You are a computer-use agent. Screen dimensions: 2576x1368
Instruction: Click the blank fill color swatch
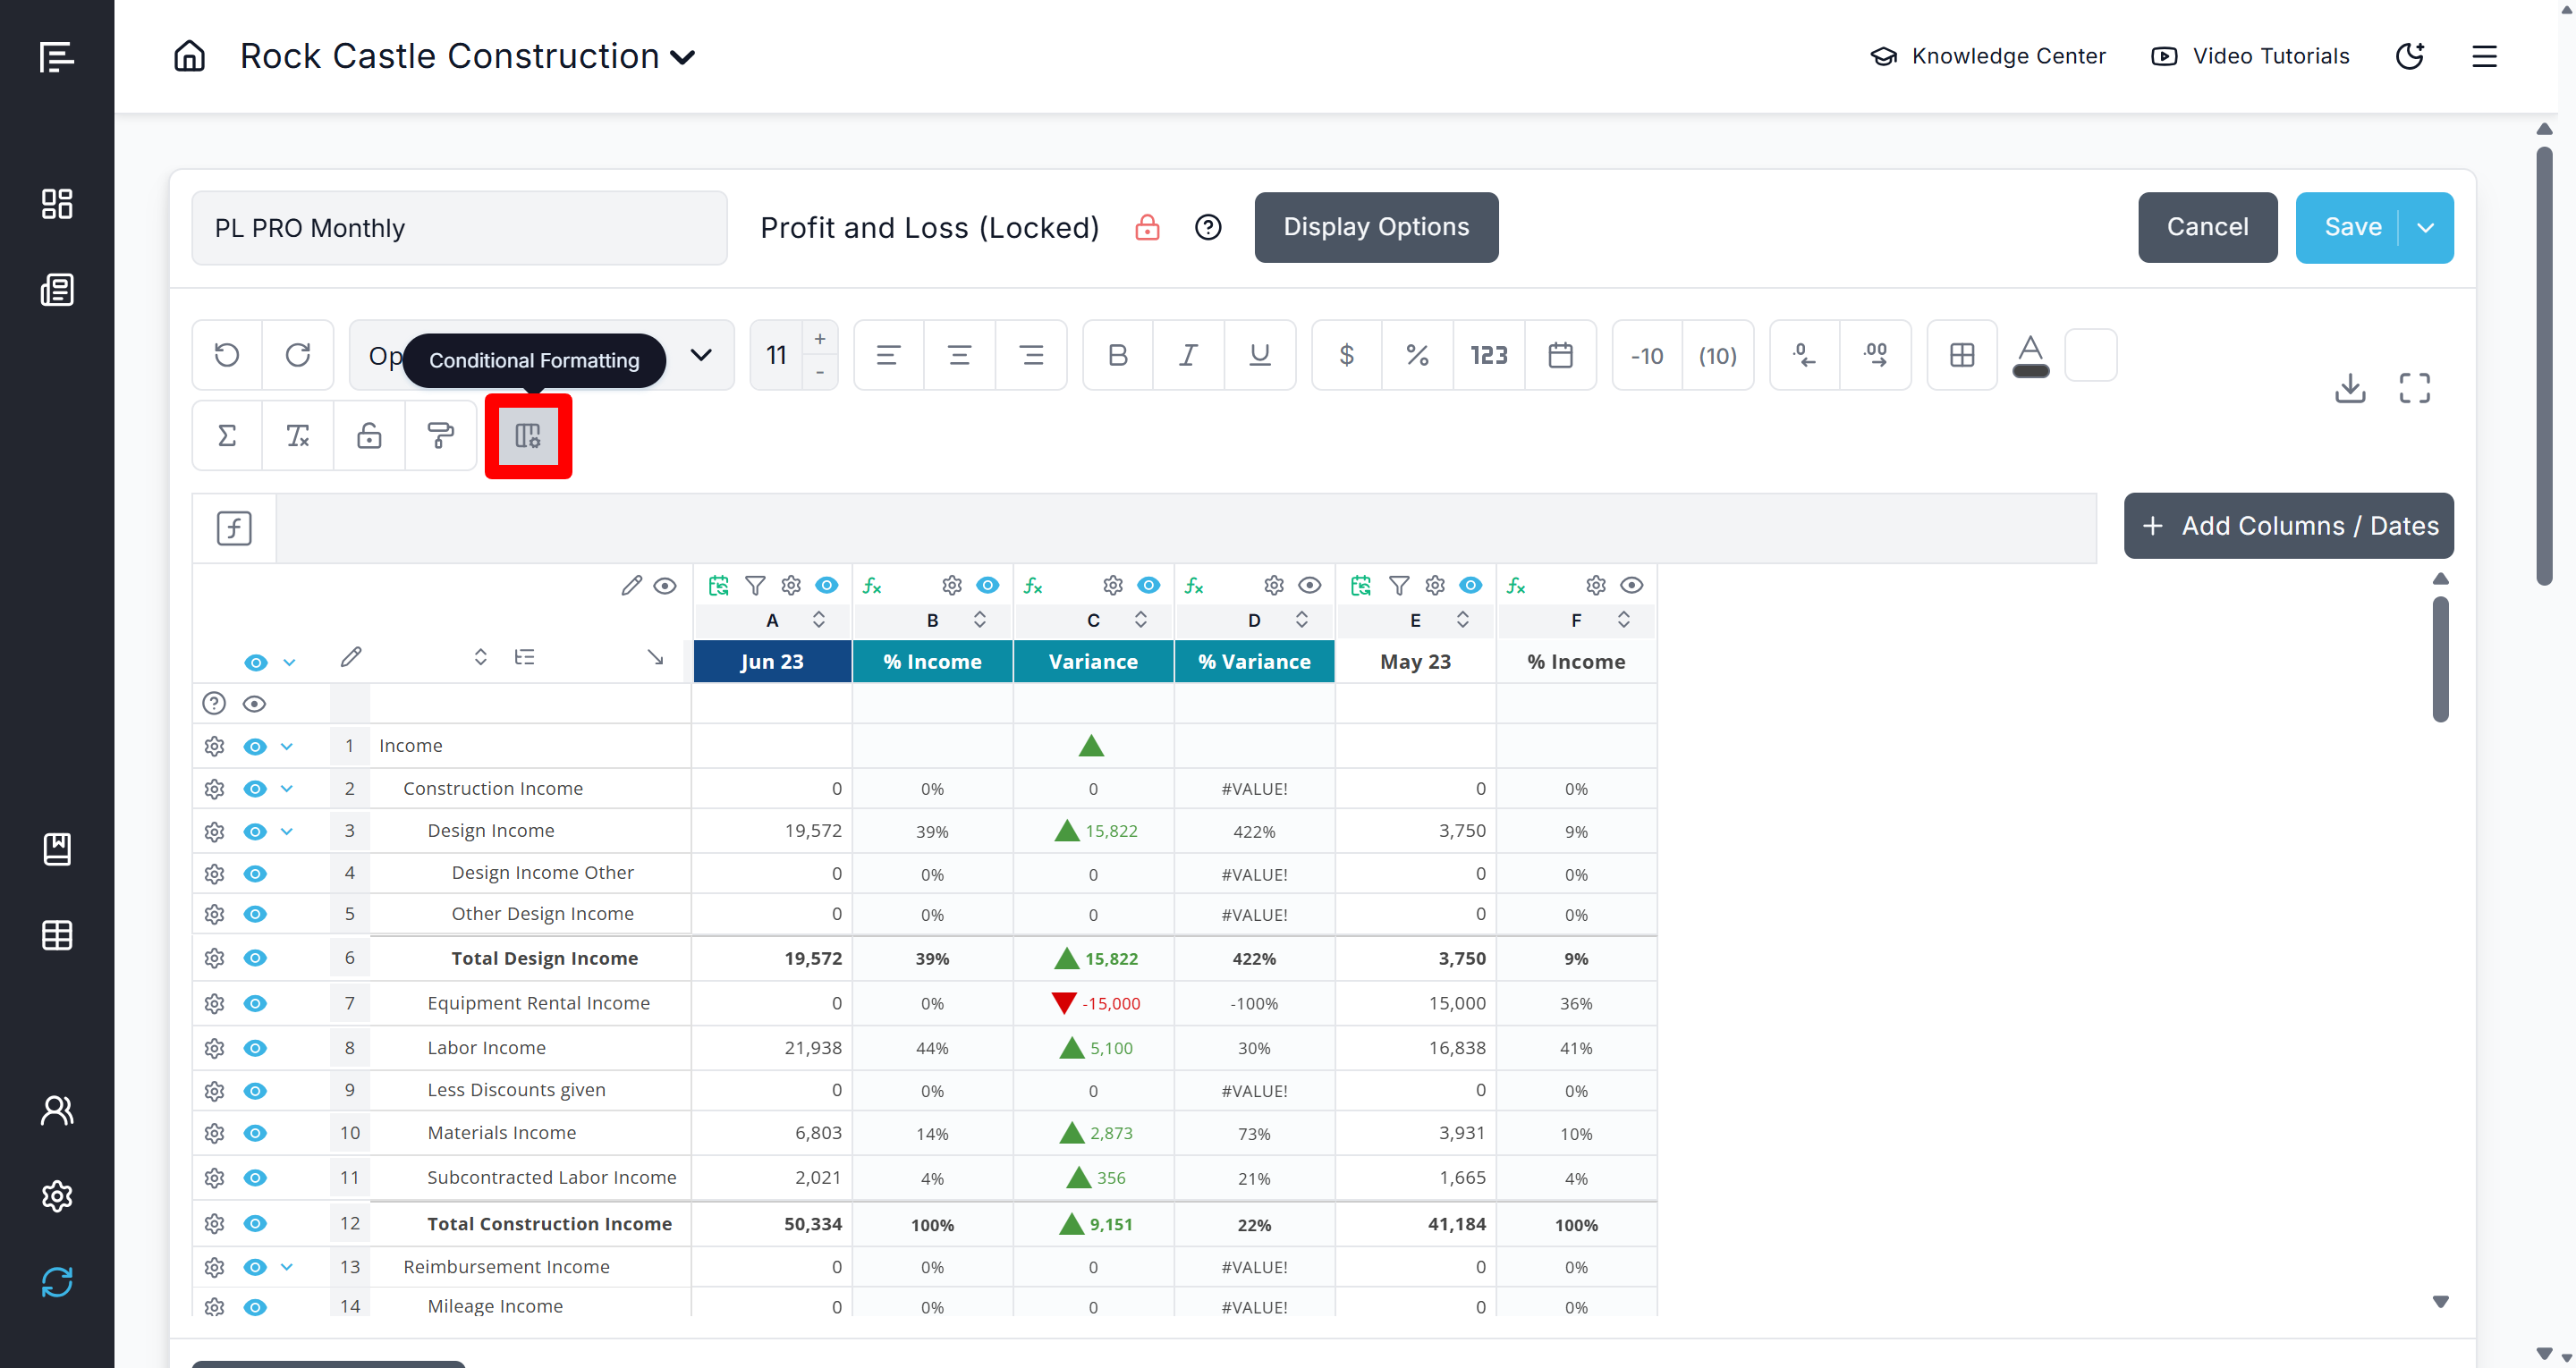pos(2090,355)
